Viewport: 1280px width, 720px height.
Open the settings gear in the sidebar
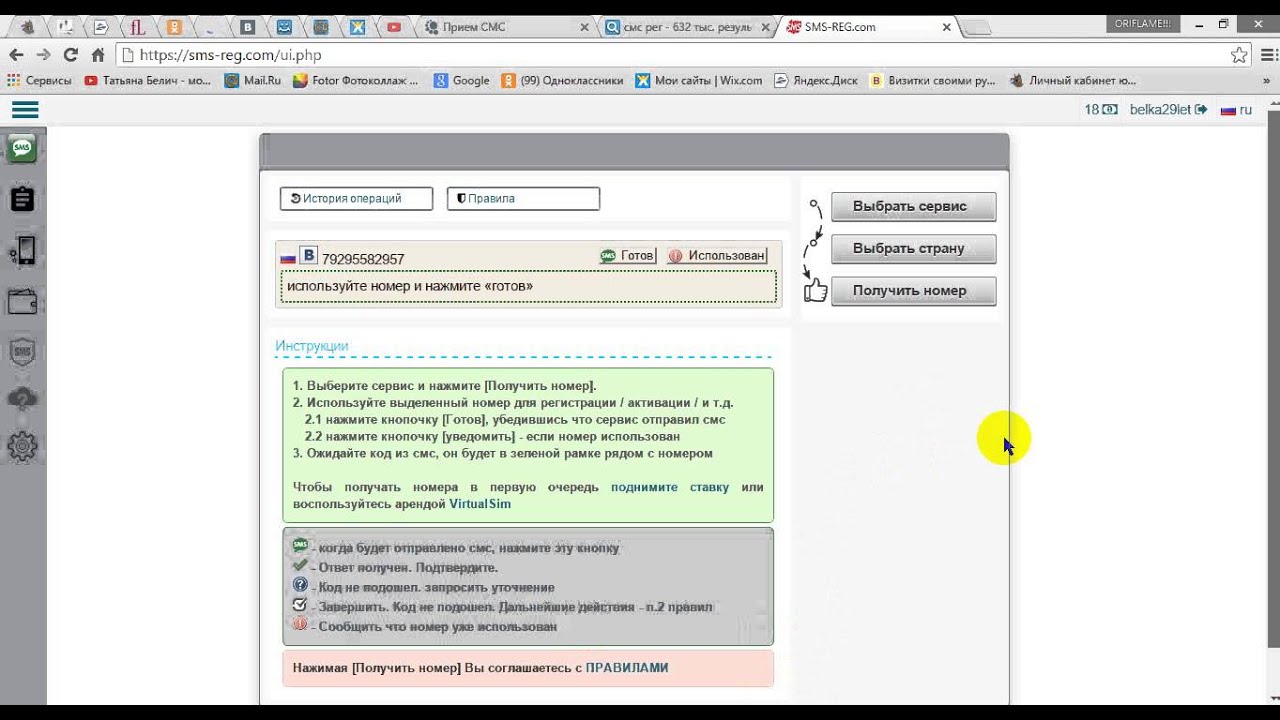pos(22,446)
